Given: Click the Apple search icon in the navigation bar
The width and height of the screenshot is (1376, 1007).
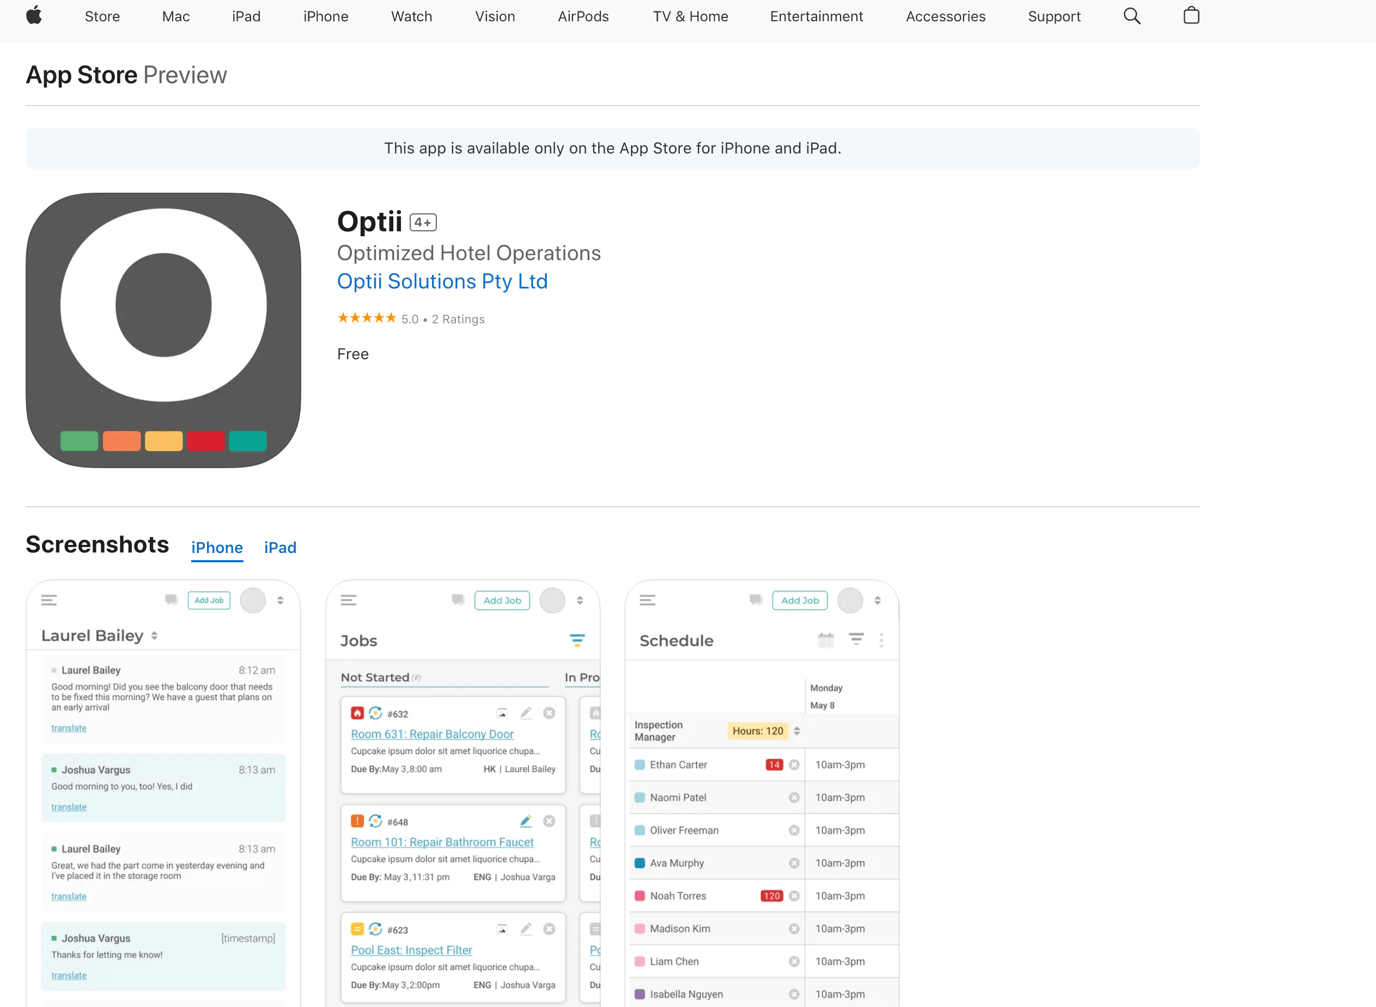Looking at the screenshot, I should (1131, 16).
